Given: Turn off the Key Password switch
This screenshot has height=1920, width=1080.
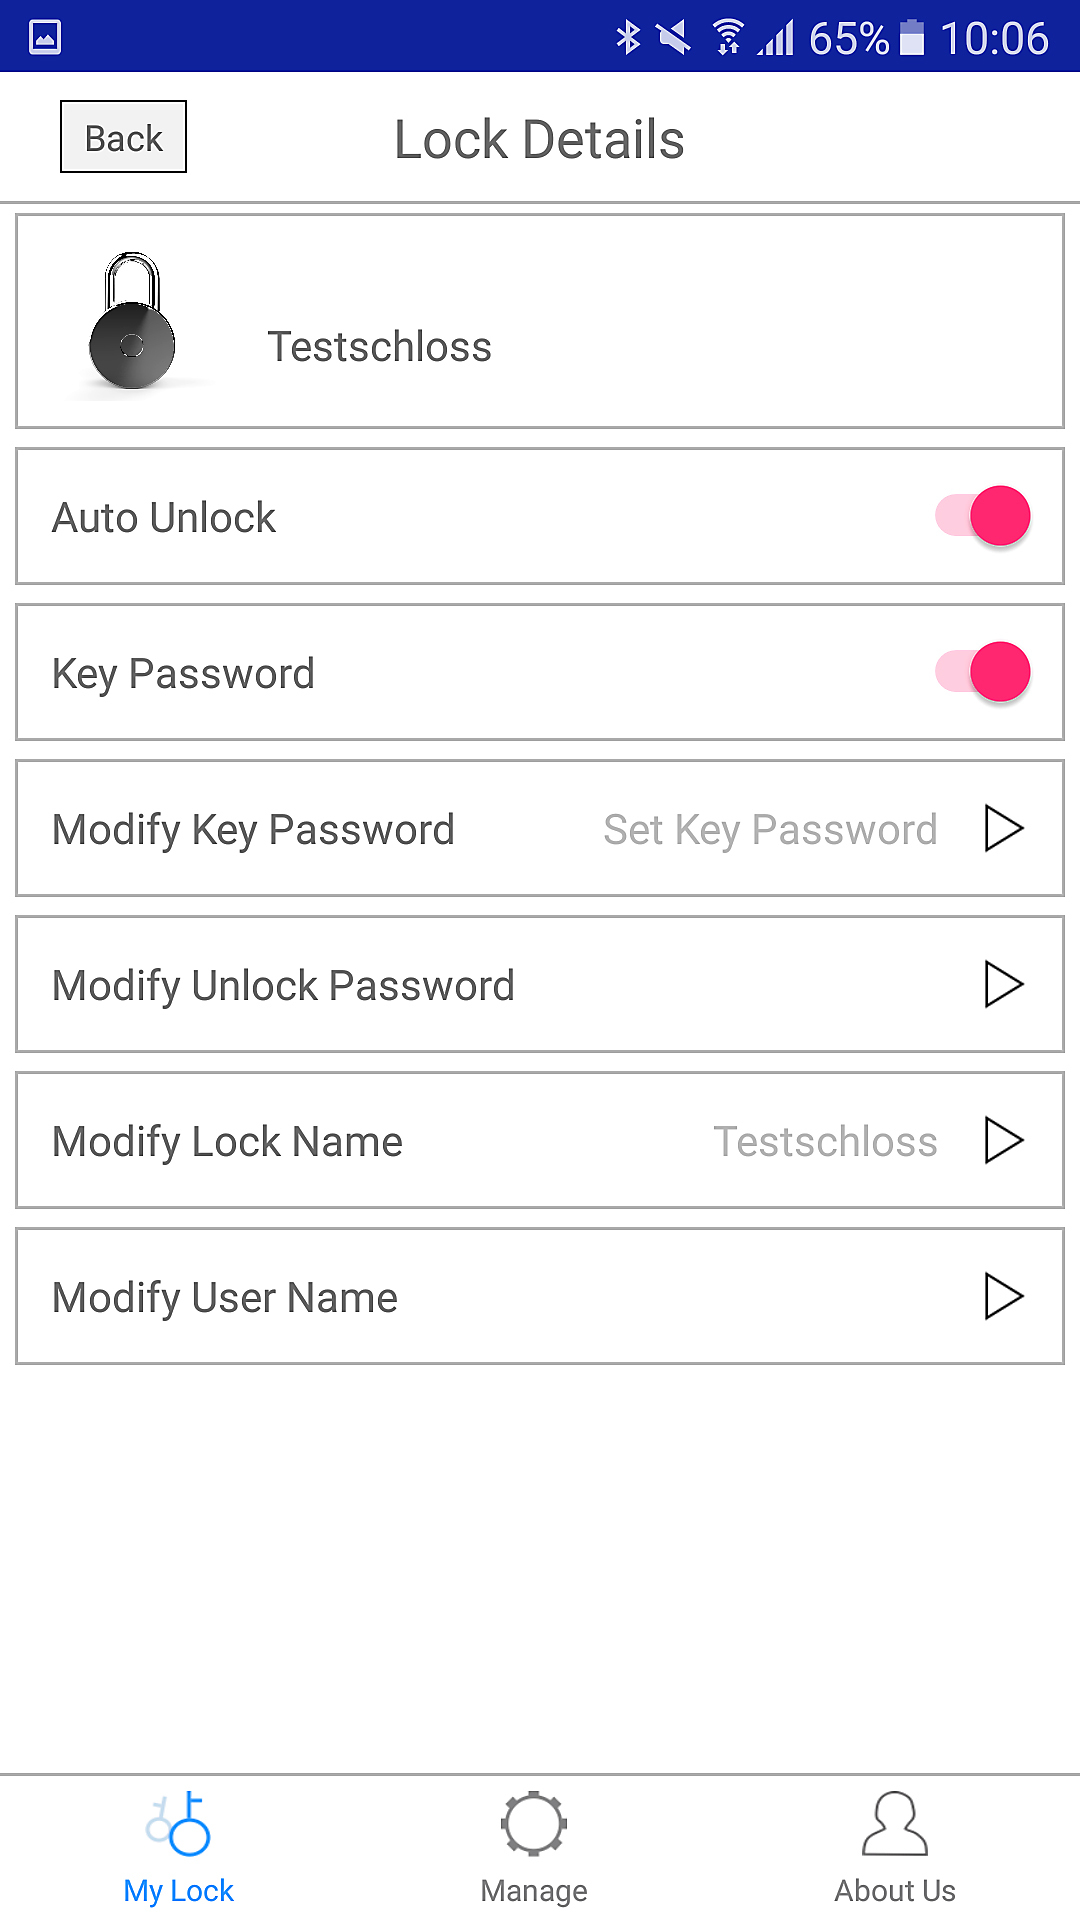Looking at the screenshot, I should coord(983,672).
